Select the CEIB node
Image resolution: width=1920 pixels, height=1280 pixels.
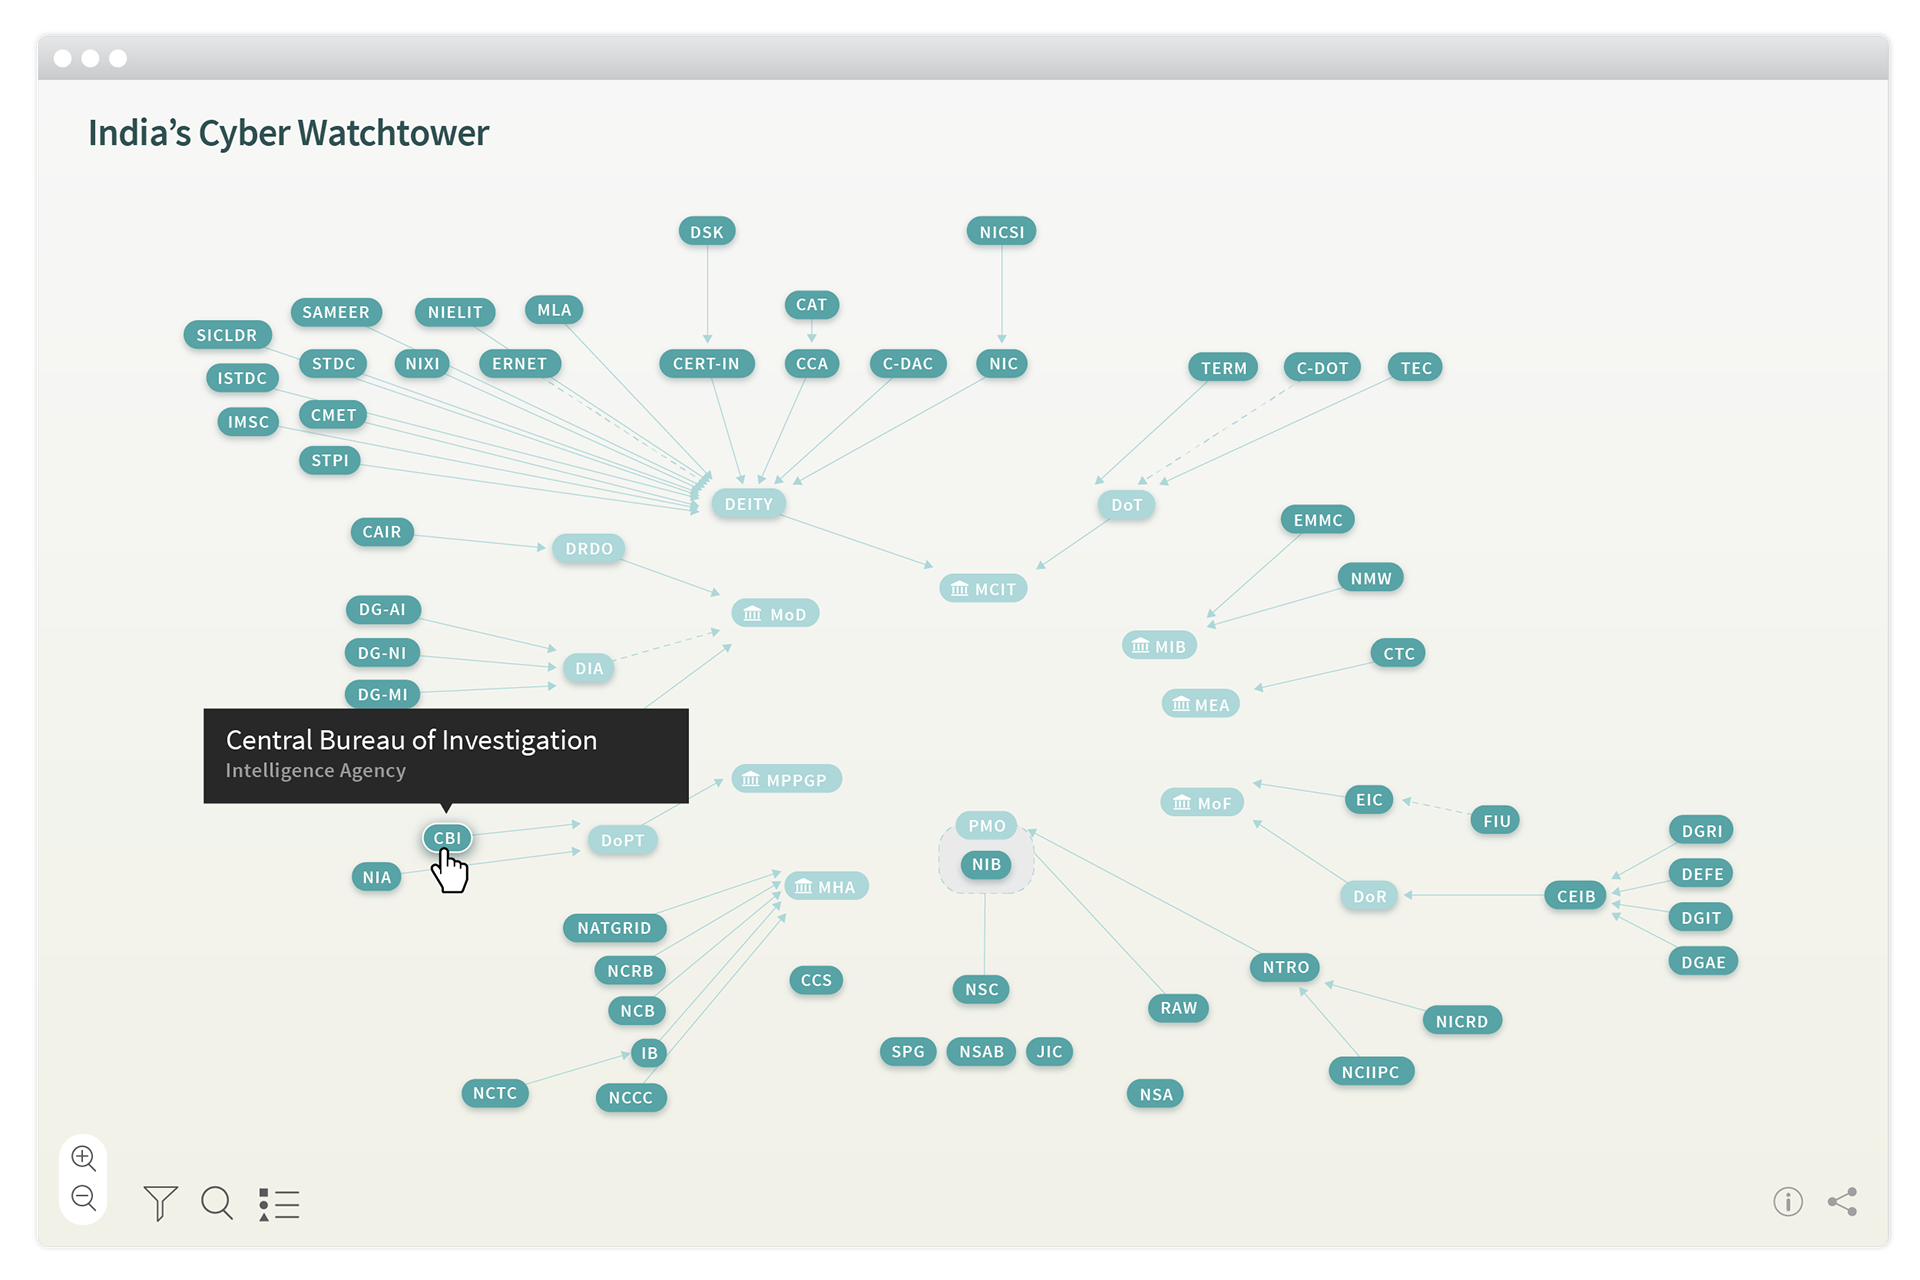[1576, 896]
